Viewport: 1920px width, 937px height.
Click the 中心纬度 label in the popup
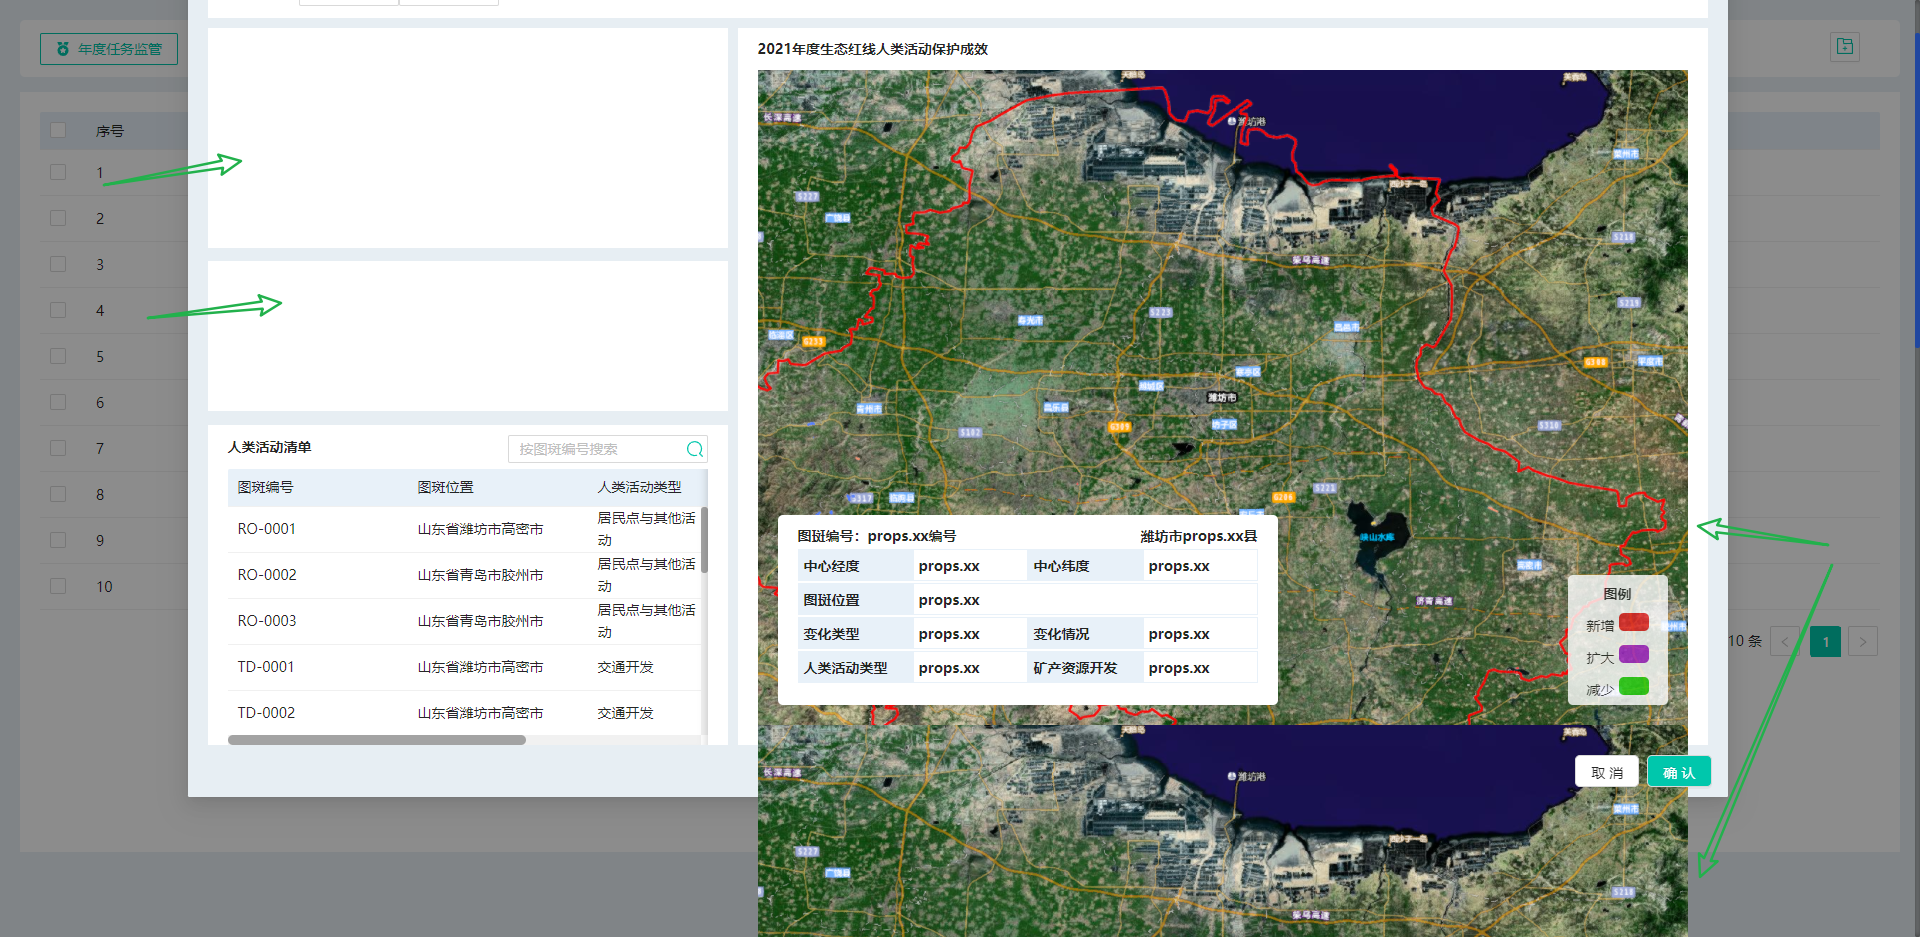tap(1061, 566)
